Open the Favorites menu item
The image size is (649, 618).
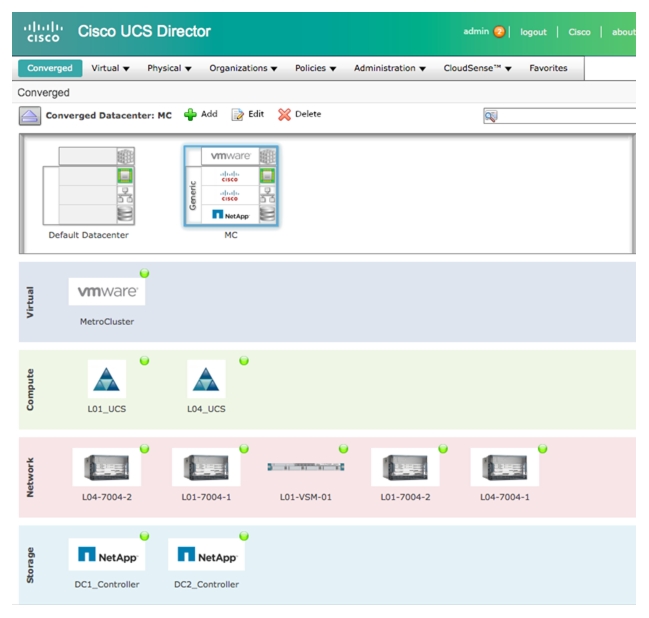(x=548, y=68)
